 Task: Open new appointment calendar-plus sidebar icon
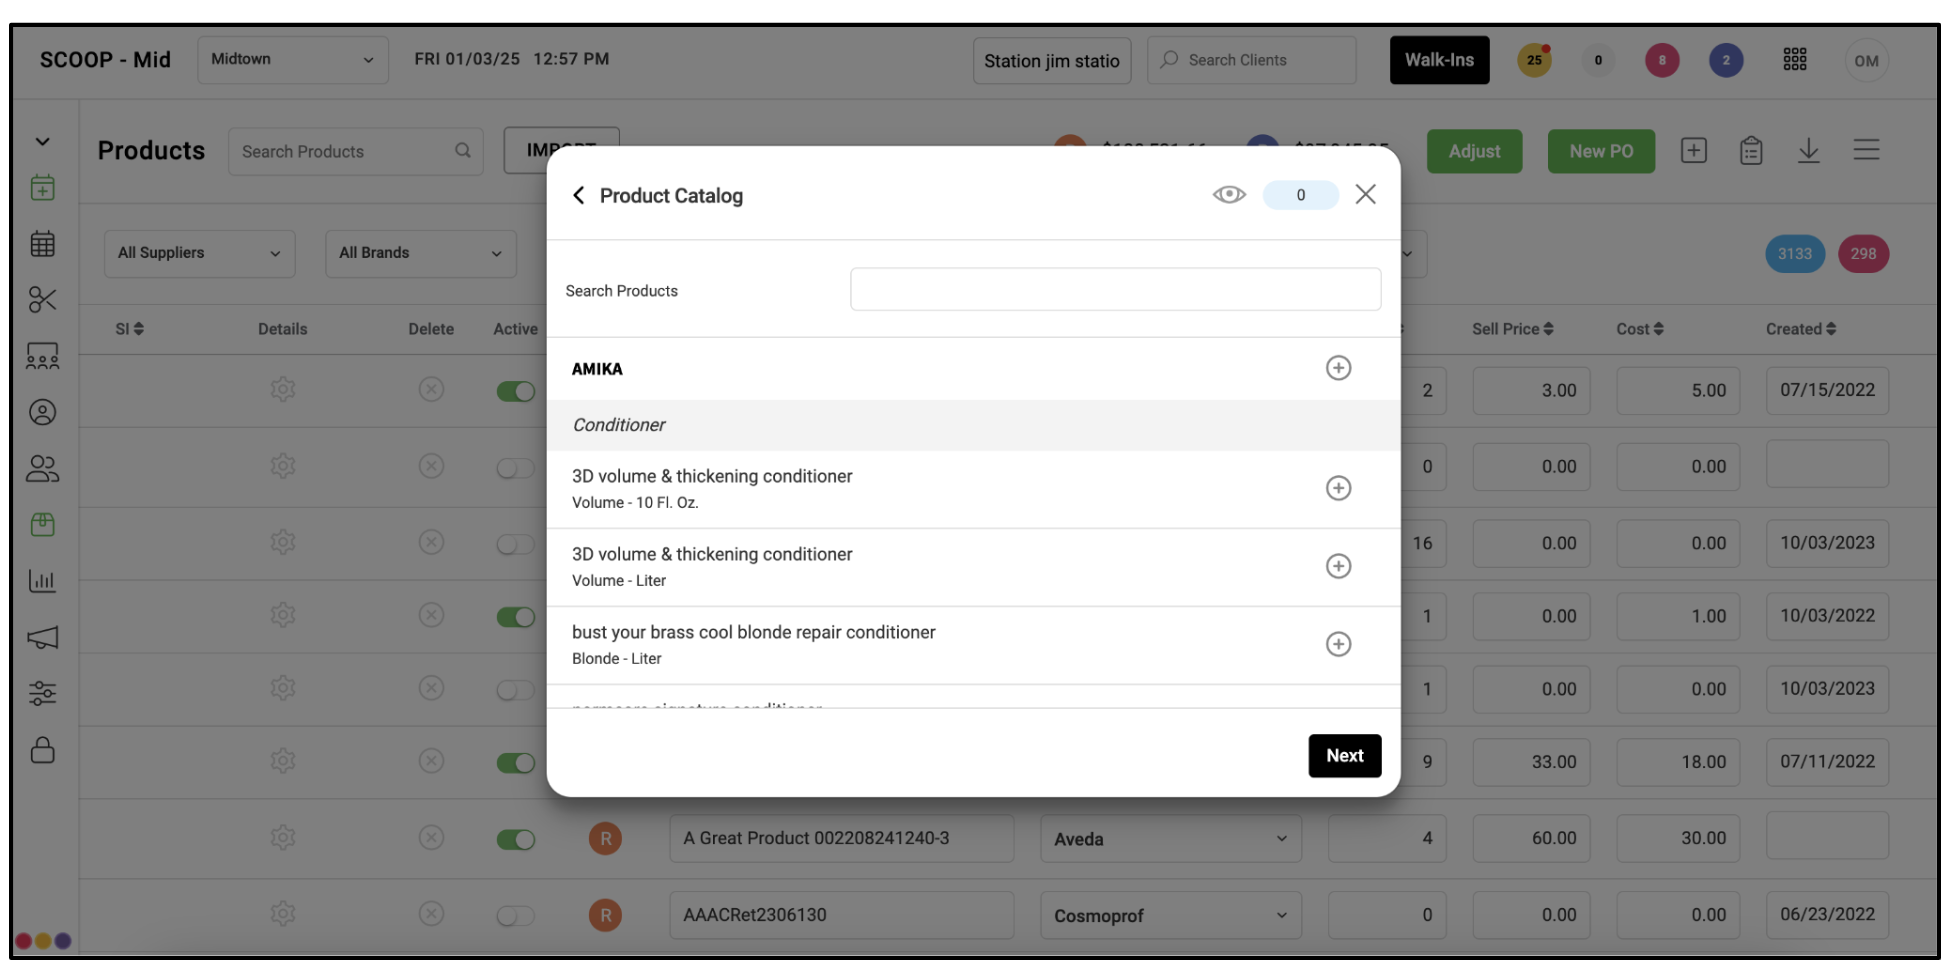coord(42,188)
